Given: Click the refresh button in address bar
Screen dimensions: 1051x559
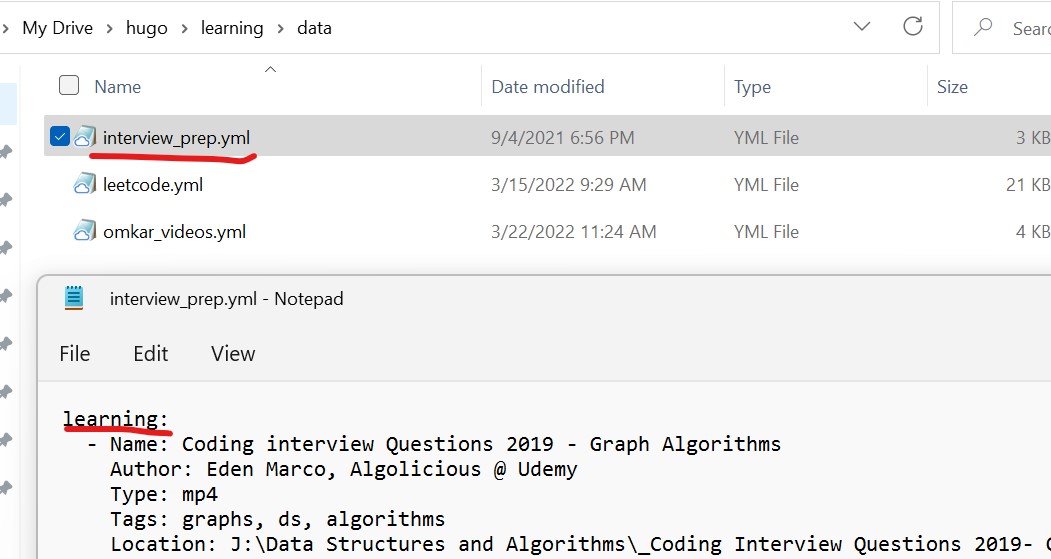Looking at the screenshot, I should 912,28.
